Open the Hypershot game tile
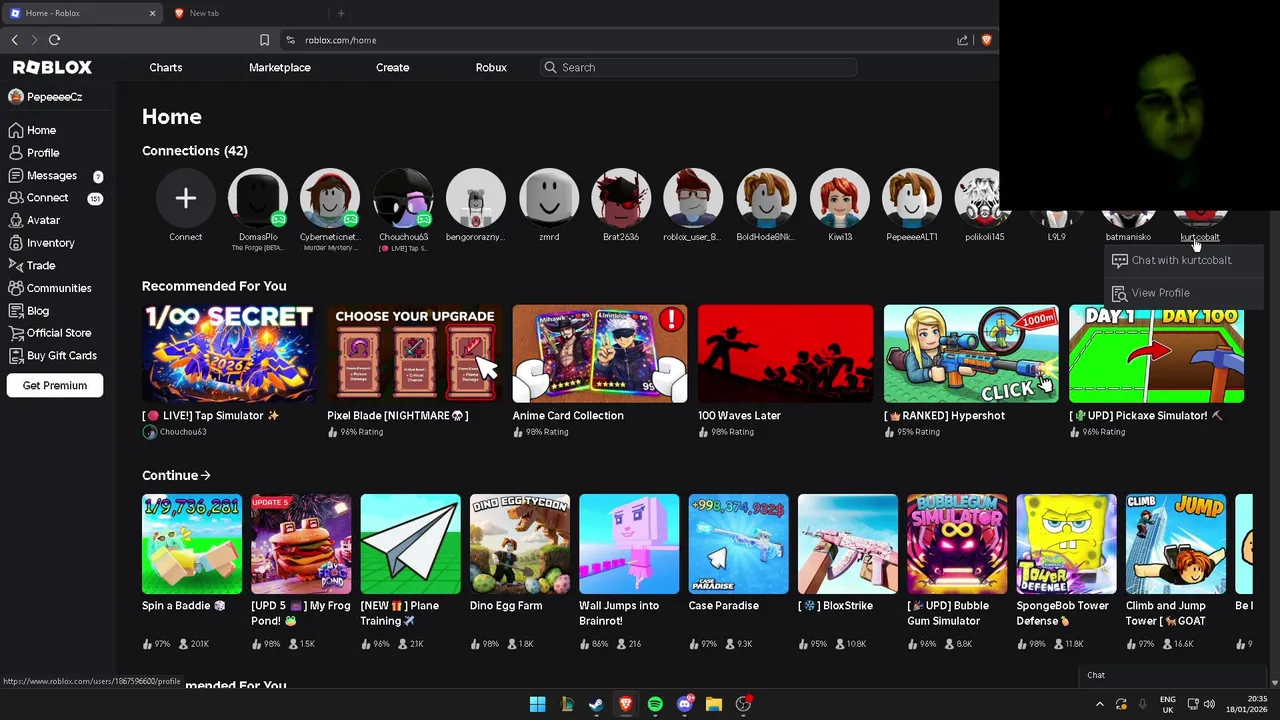Viewport: 1280px width, 720px height. click(971, 354)
